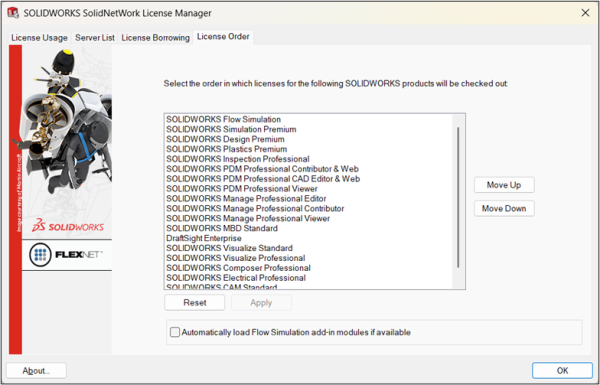The height and width of the screenshot is (385, 600).
Task: Open the Server List tab
Action: pyautogui.click(x=95, y=38)
